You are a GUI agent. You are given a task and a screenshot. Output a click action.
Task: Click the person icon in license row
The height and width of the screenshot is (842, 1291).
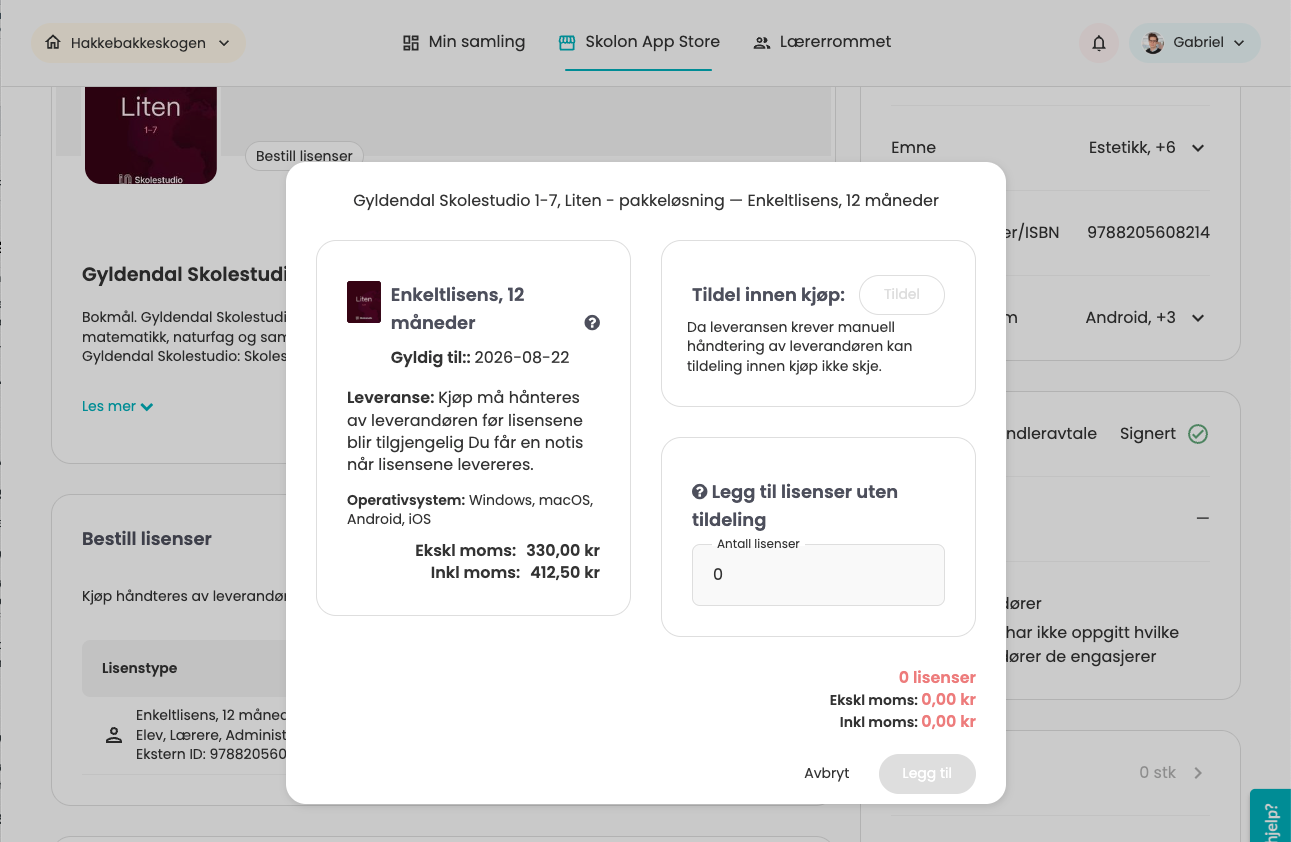[114, 735]
